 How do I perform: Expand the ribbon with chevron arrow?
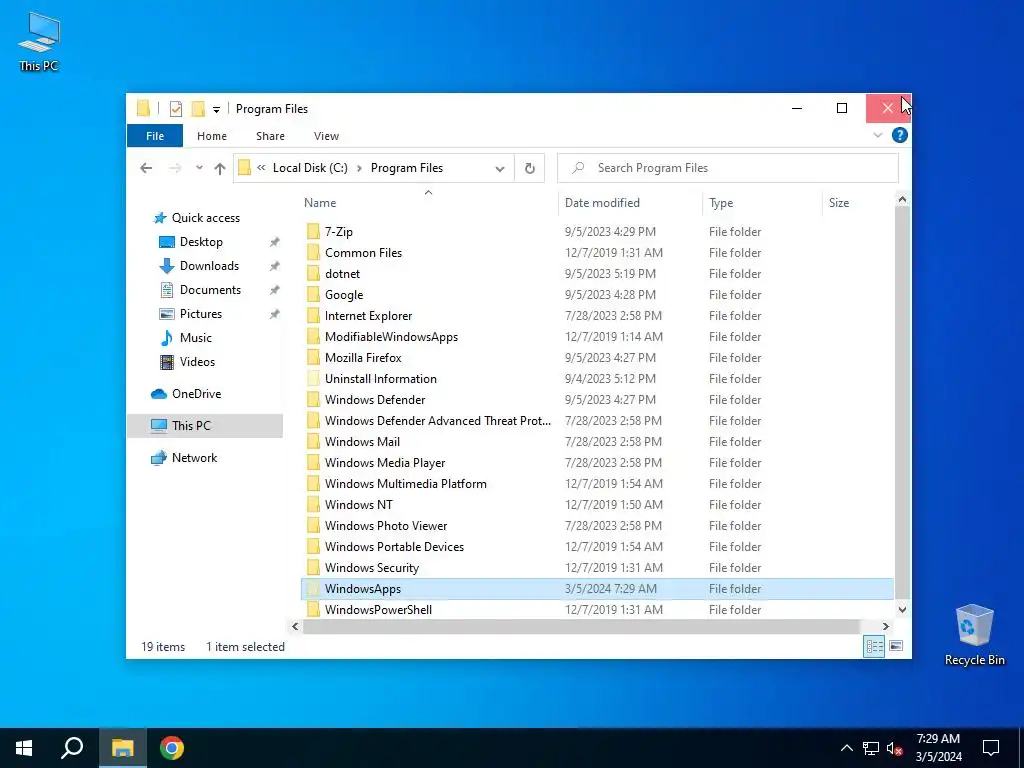click(878, 135)
